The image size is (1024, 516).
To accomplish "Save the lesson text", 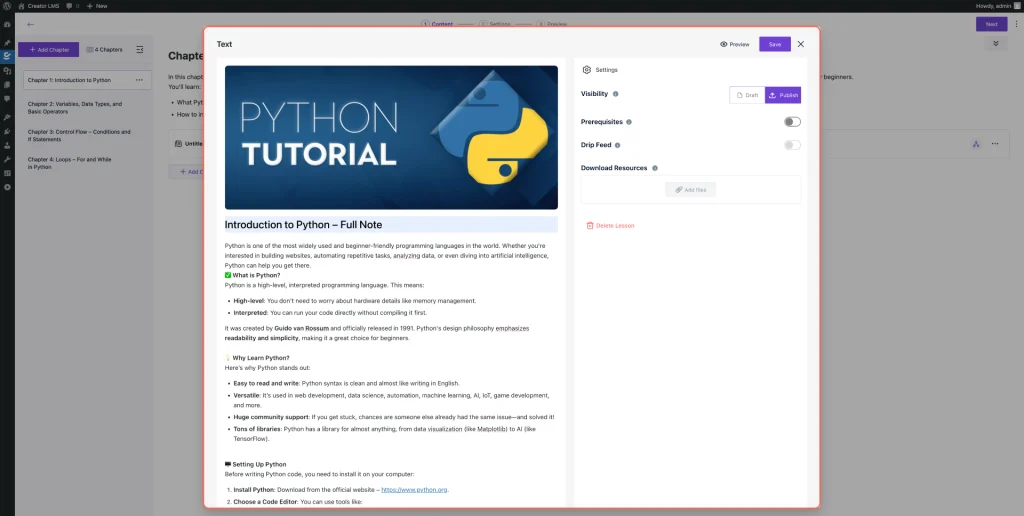I will tap(774, 44).
